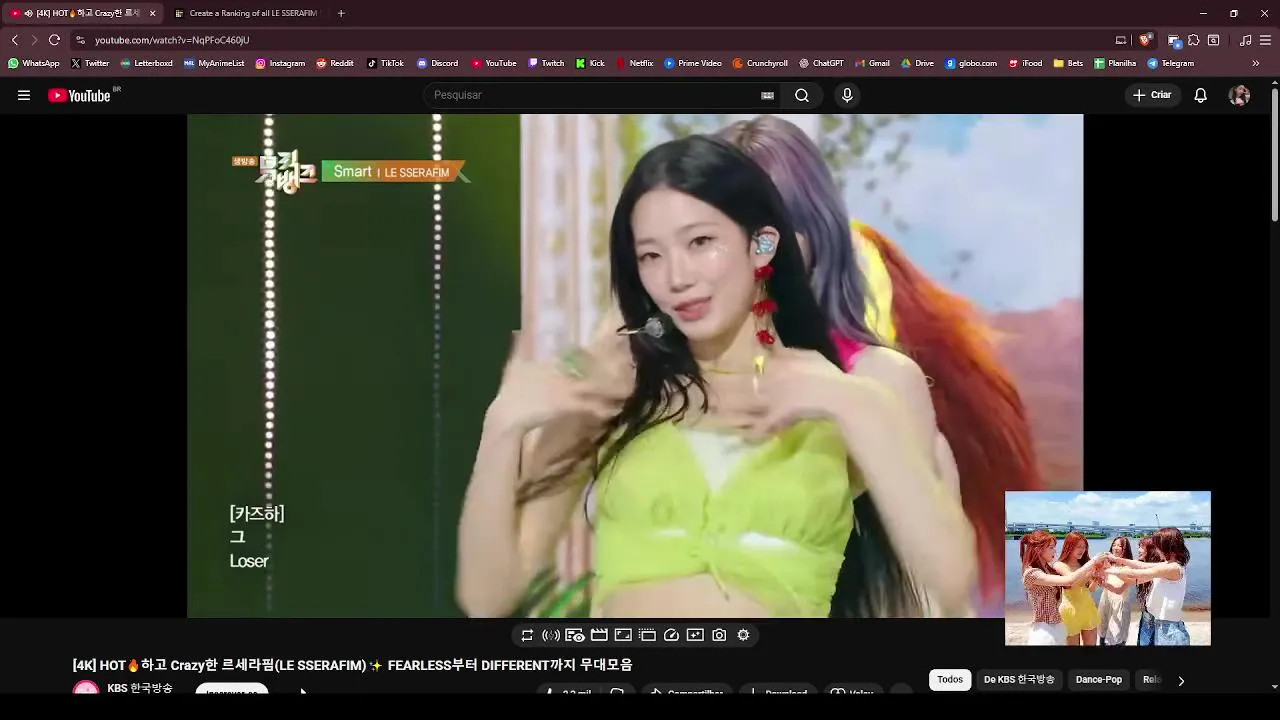Image resolution: width=1280 pixels, height=720 pixels.
Task: Start voice search with the microphone
Action: (847, 95)
